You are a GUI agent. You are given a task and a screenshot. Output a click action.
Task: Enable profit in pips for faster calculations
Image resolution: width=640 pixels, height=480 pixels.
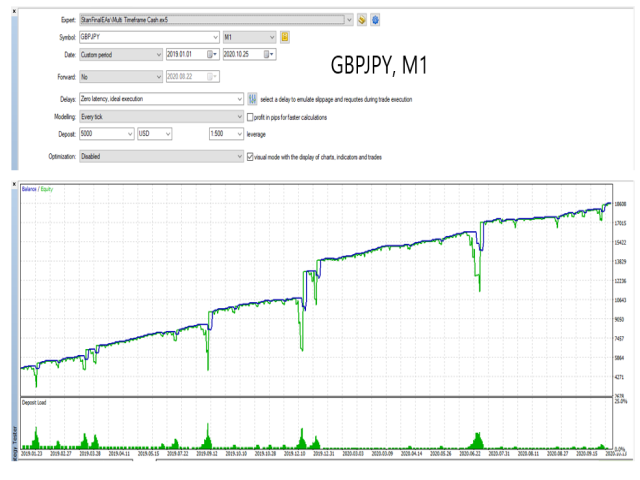(250, 116)
